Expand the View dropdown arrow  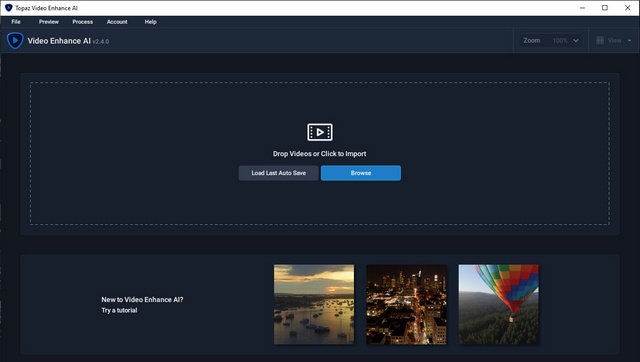(629, 40)
